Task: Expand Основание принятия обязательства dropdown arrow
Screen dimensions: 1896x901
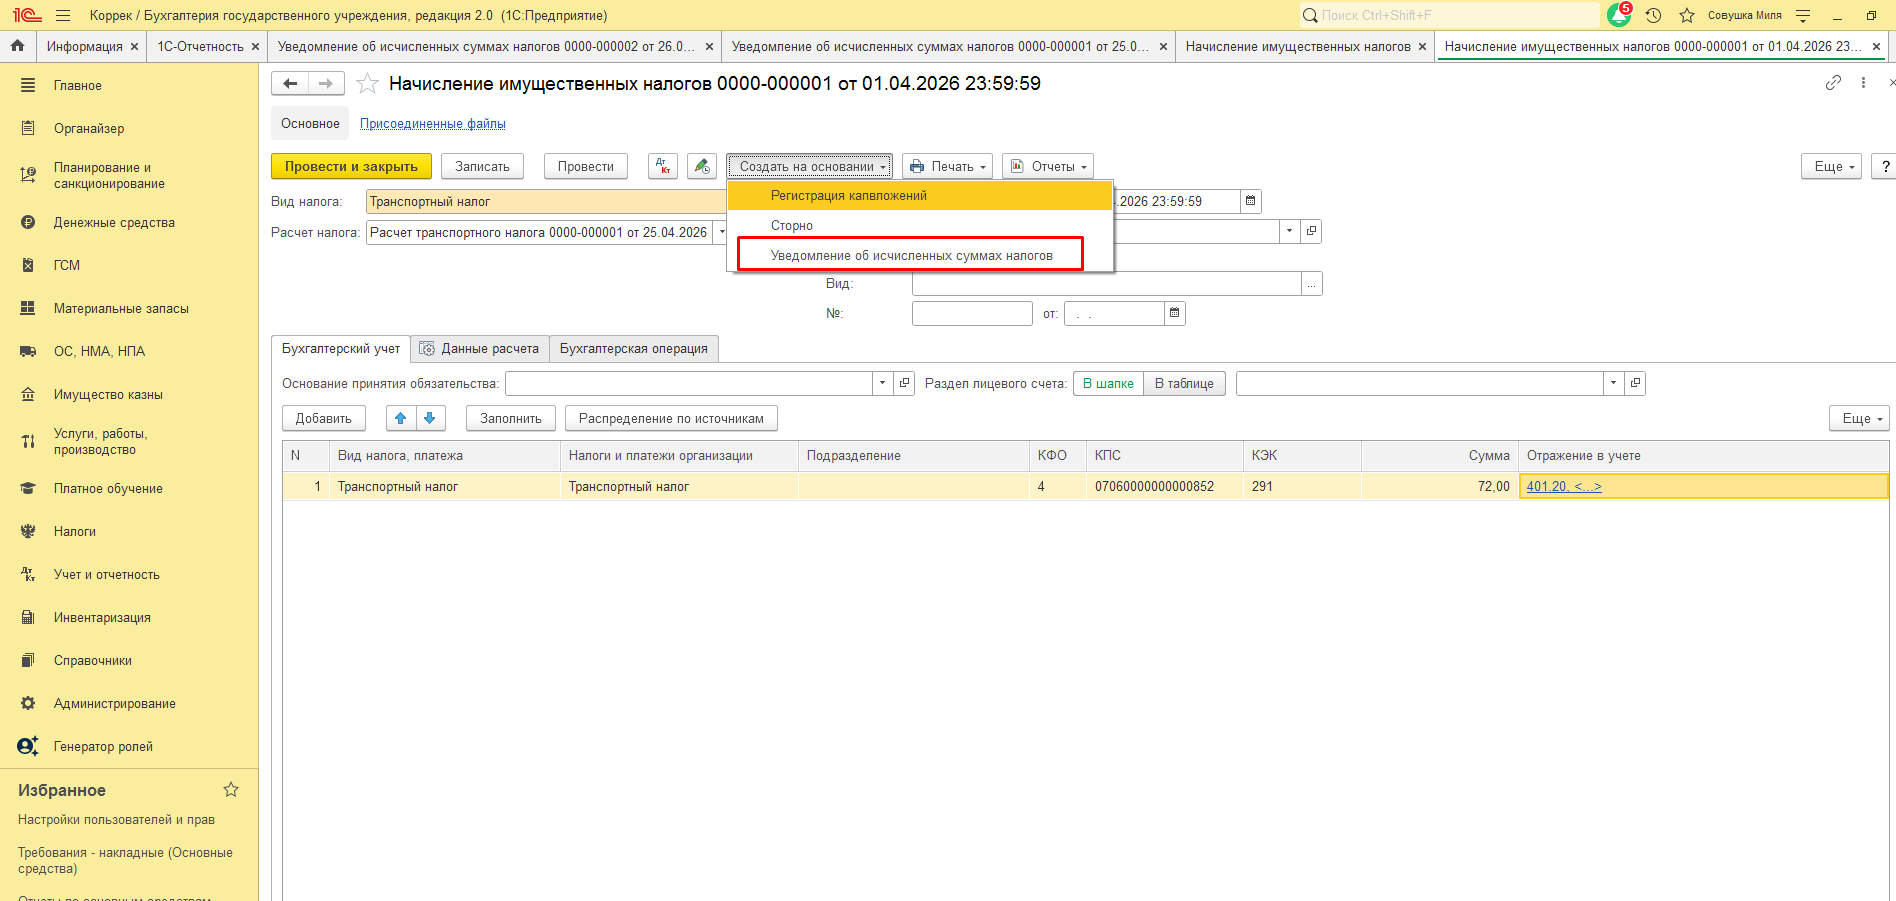Action: pyautogui.click(x=882, y=383)
